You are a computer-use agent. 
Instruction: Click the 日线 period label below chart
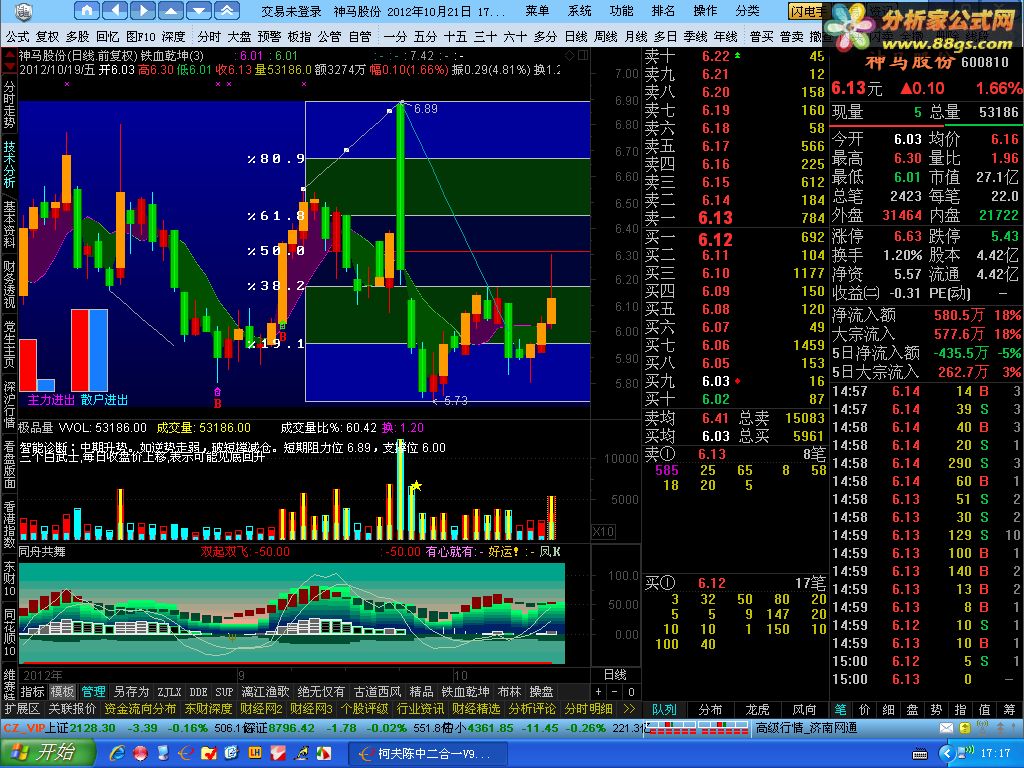pyautogui.click(x=615, y=675)
